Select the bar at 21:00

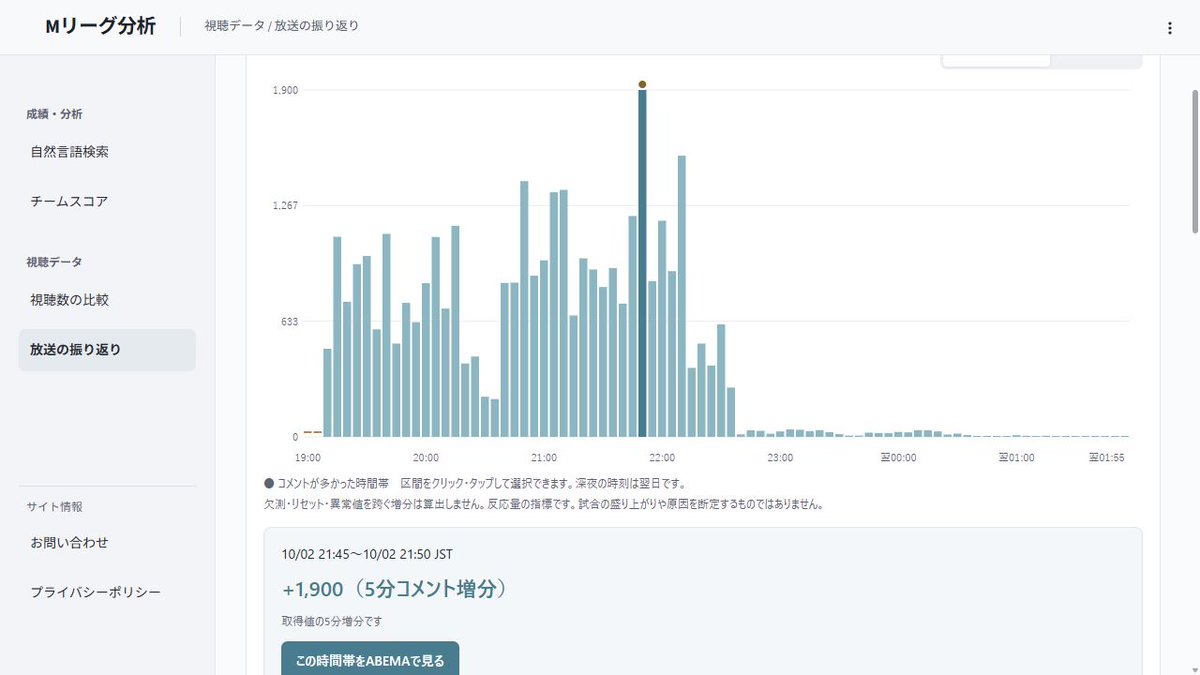click(x=544, y=349)
